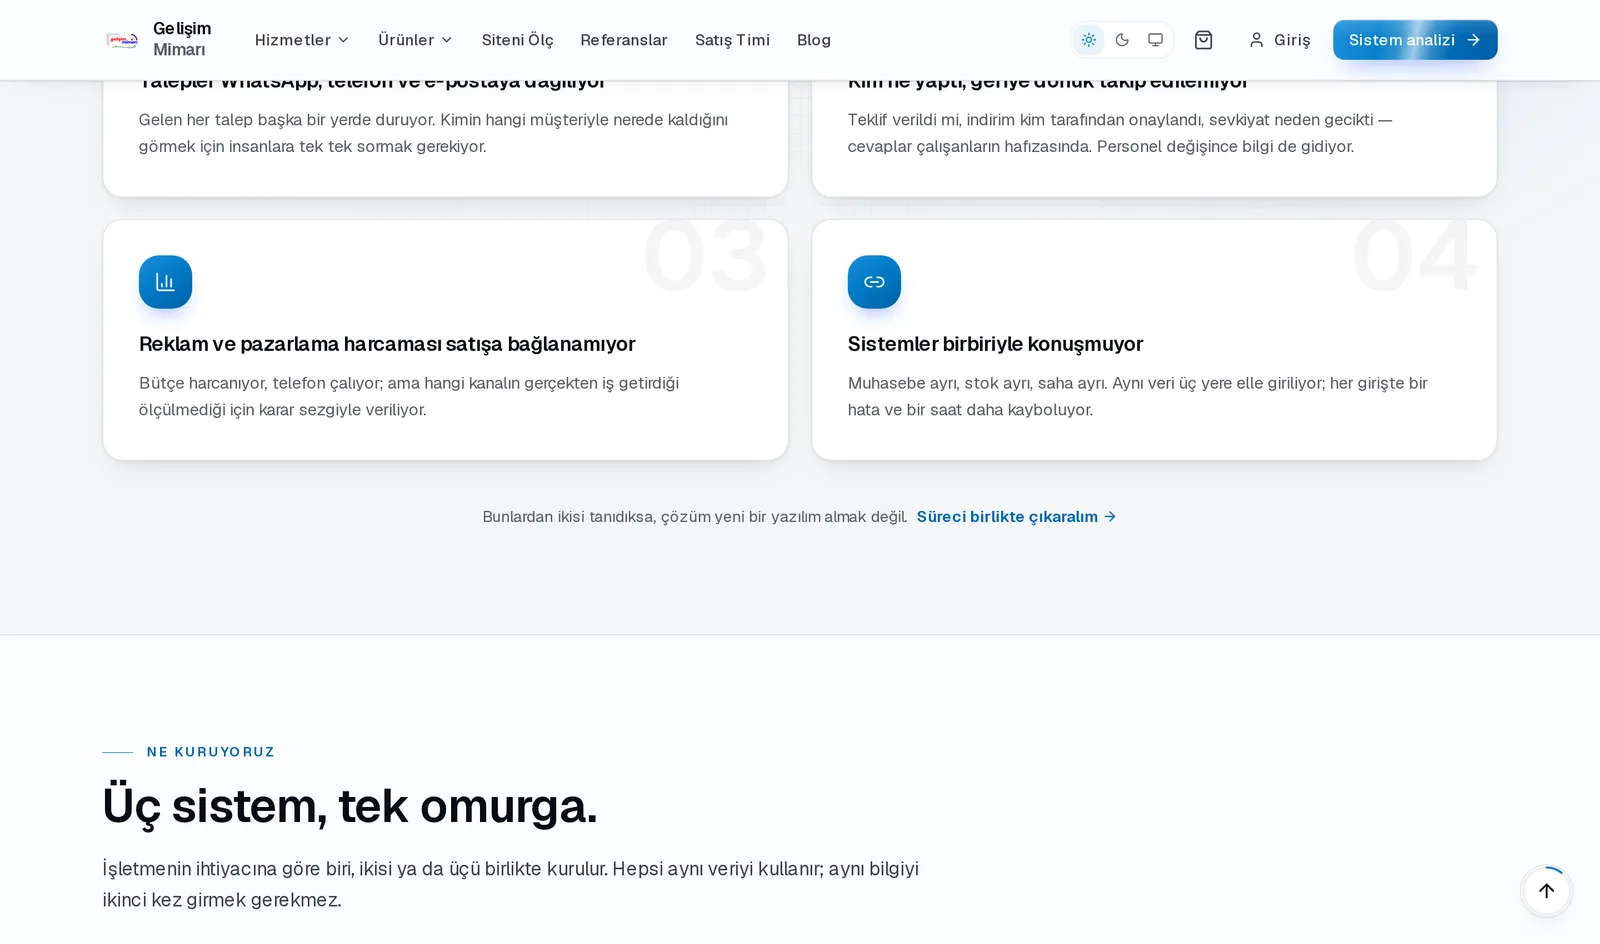1600x944 pixels.
Task: Click paragraph starting Teklif verildi mi
Action: [1120, 133]
